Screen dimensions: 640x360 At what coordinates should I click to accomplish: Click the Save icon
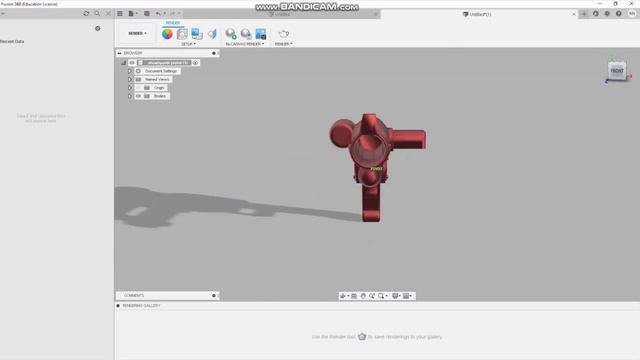click(147, 13)
